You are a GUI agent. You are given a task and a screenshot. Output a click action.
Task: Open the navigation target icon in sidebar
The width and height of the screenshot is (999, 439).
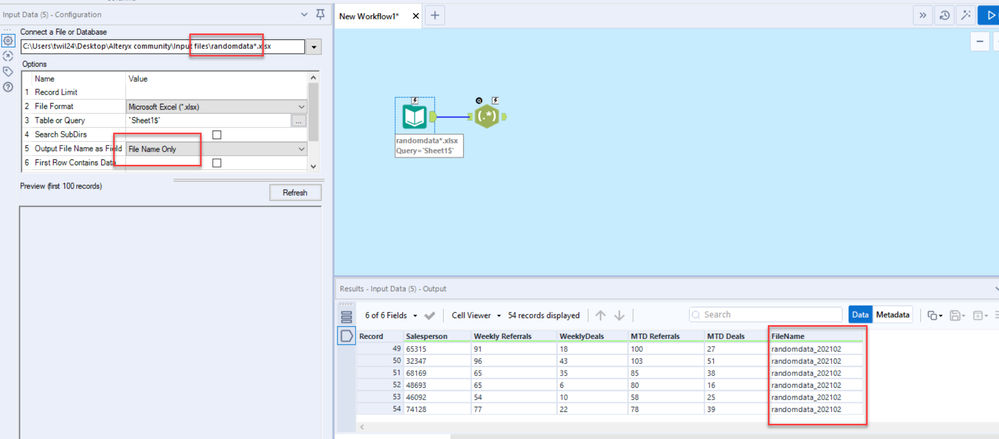8,56
